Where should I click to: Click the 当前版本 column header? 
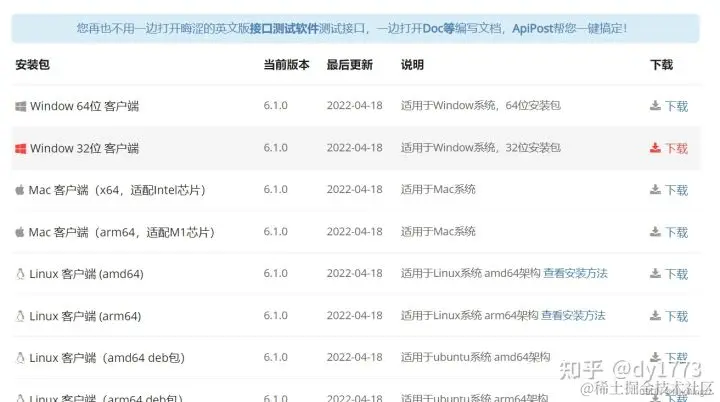[x=287, y=65]
